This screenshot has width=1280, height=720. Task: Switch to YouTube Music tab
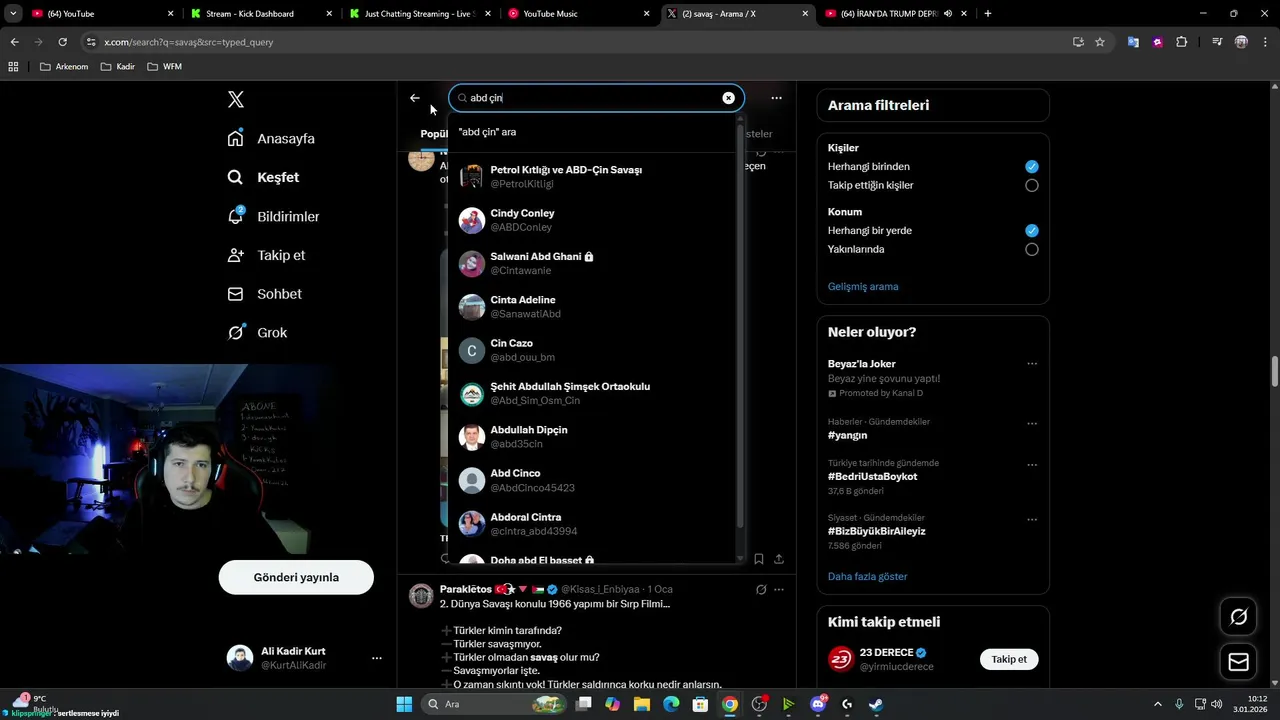coord(577,14)
